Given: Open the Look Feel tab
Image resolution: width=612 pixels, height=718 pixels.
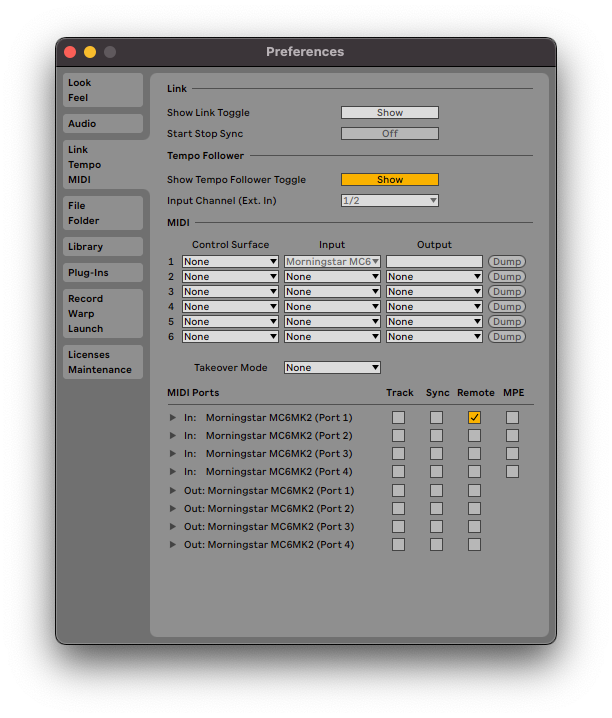Looking at the screenshot, I should tap(103, 90).
